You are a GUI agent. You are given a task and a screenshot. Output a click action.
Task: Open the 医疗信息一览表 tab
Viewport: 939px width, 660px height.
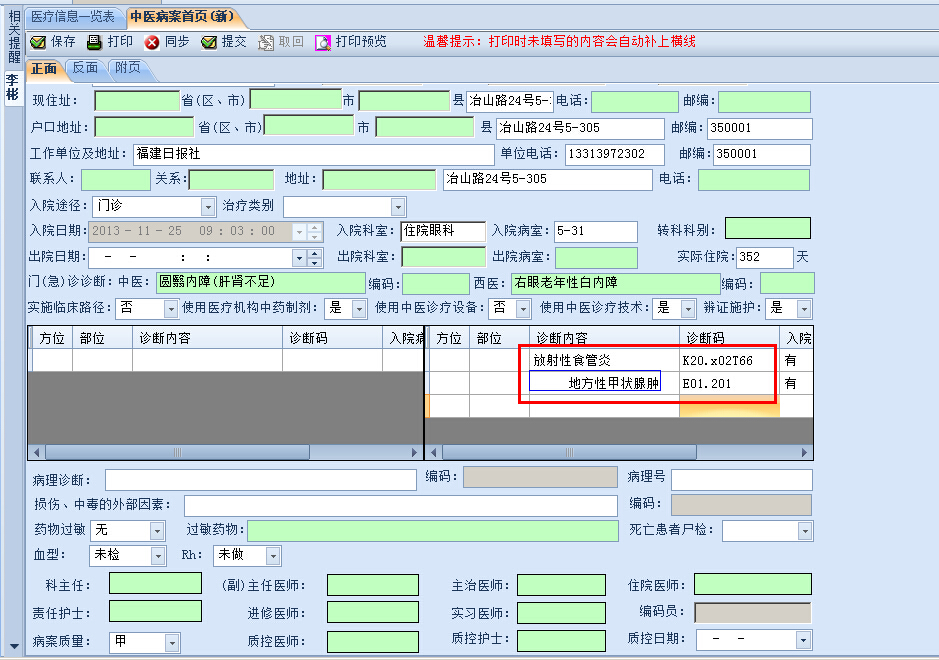pos(72,17)
